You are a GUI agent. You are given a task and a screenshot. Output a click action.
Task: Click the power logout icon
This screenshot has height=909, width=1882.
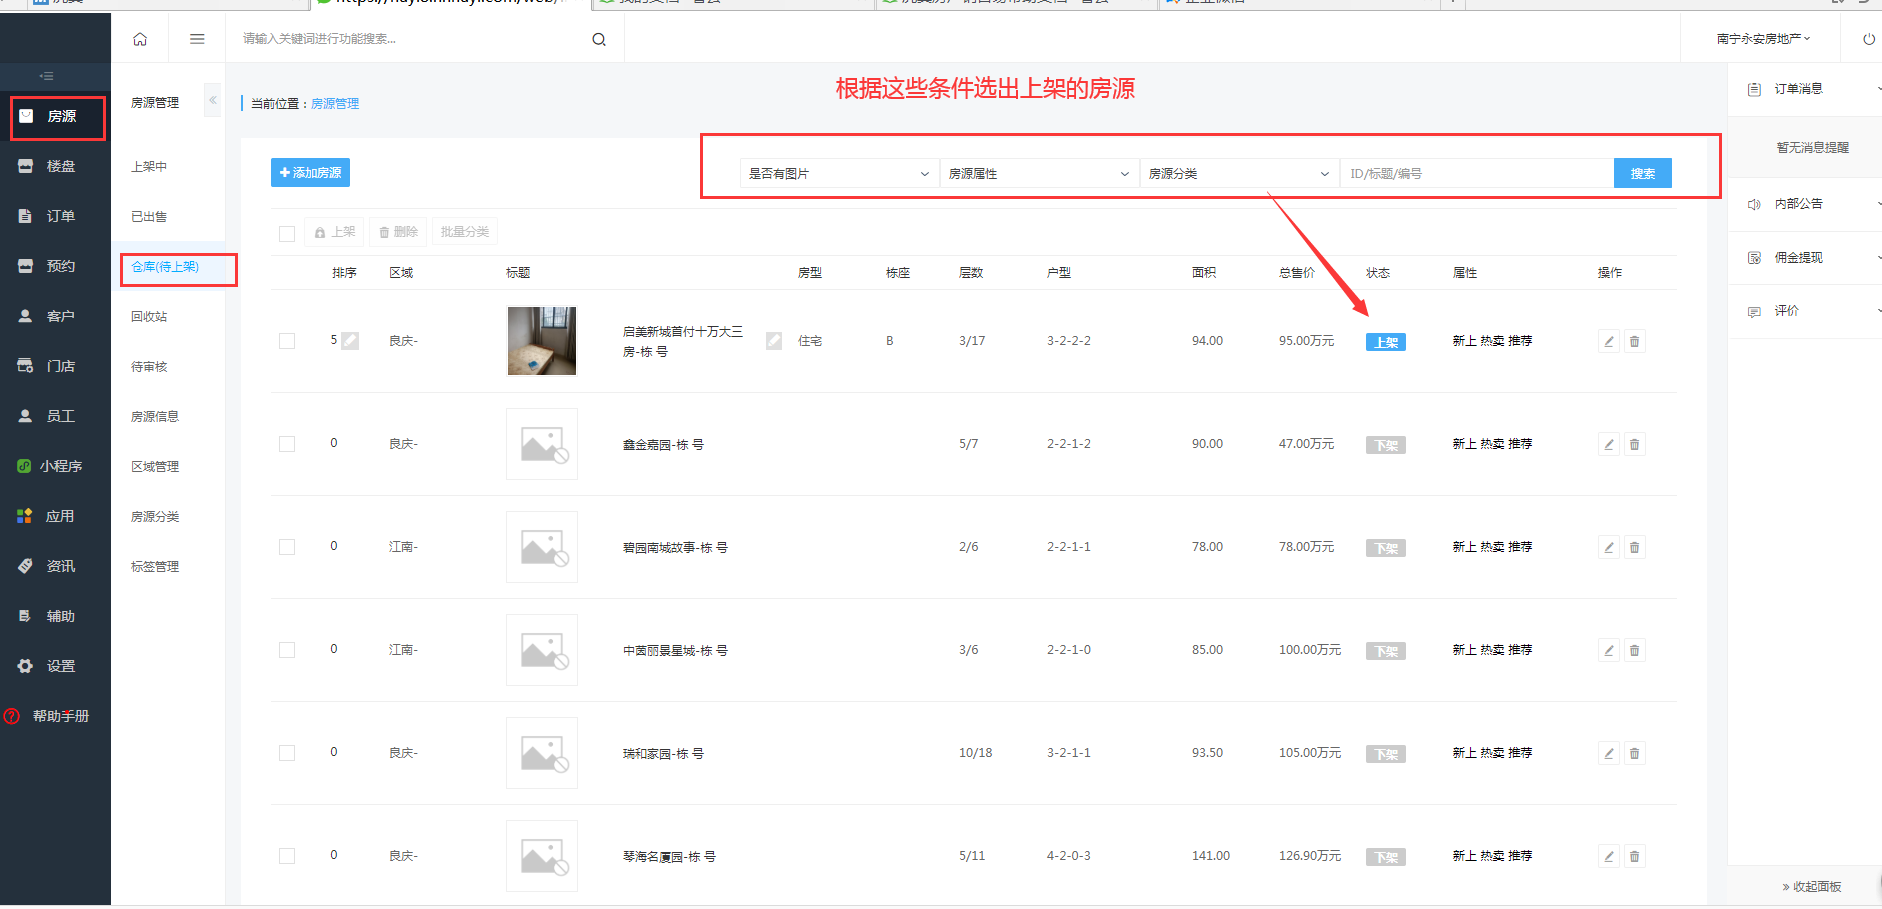[x=1868, y=39]
